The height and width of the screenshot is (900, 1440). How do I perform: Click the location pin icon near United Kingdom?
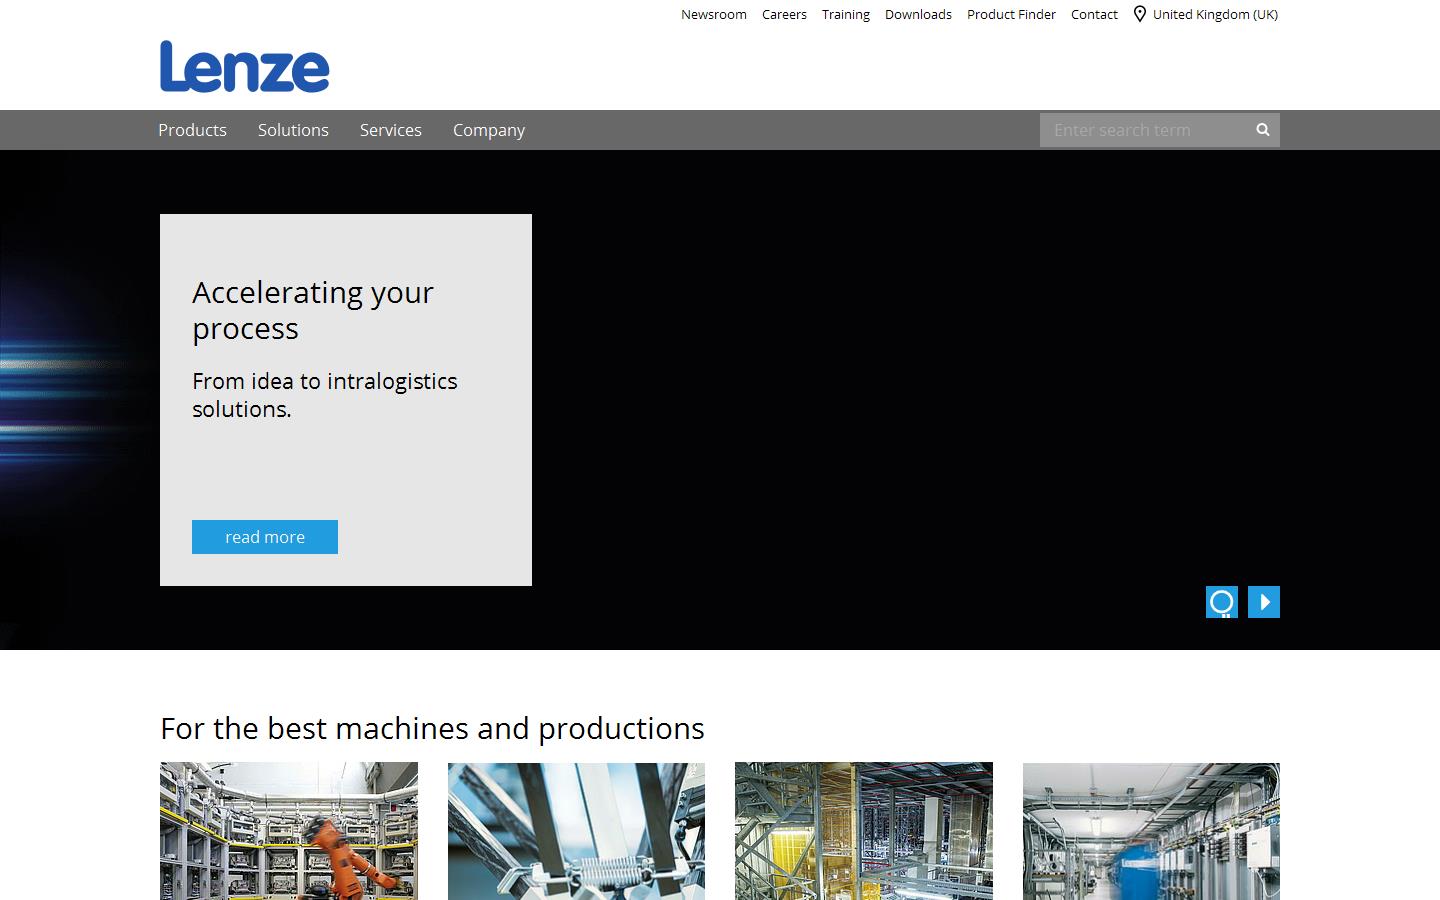(x=1139, y=14)
